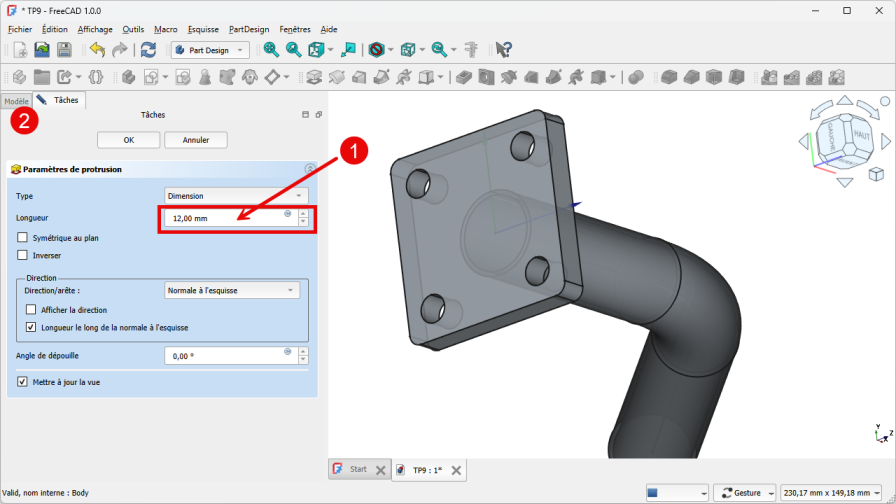Close the TP9 : 1* document tab
Image resolution: width=896 pixels, height=504 pixels.
click(x=456, y=470)
